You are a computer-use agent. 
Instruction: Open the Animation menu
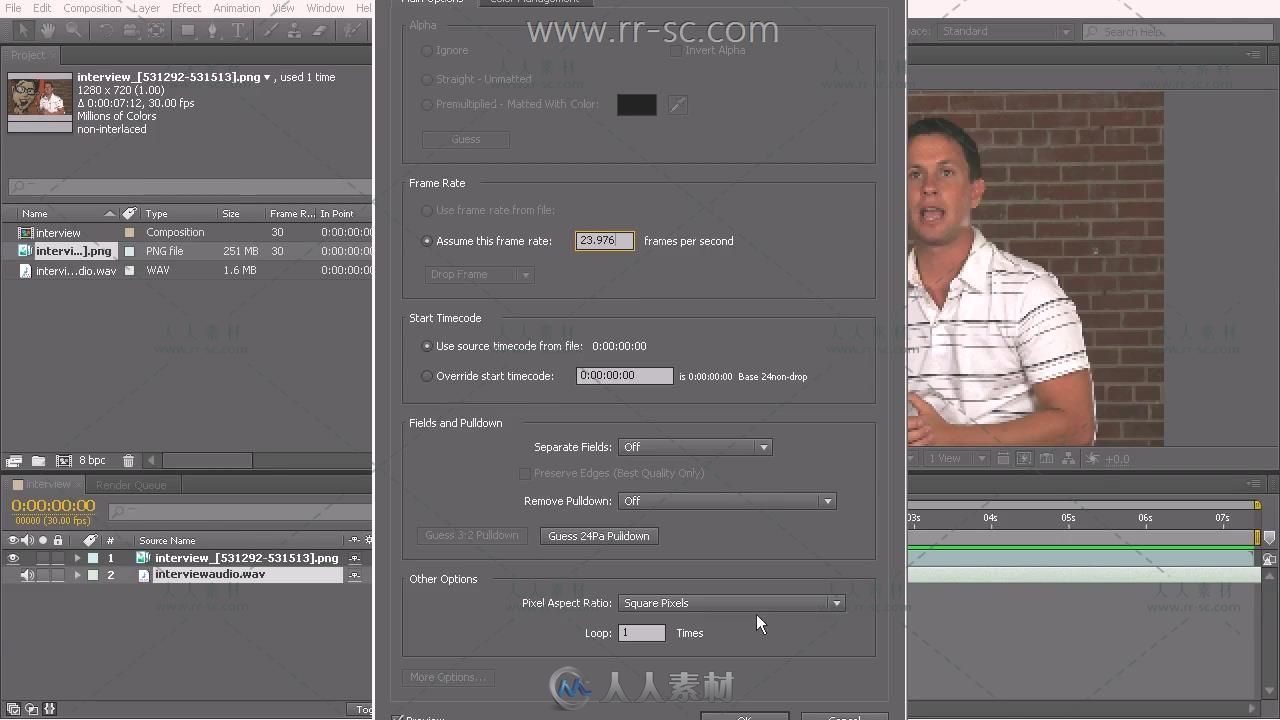pos(236,8)
